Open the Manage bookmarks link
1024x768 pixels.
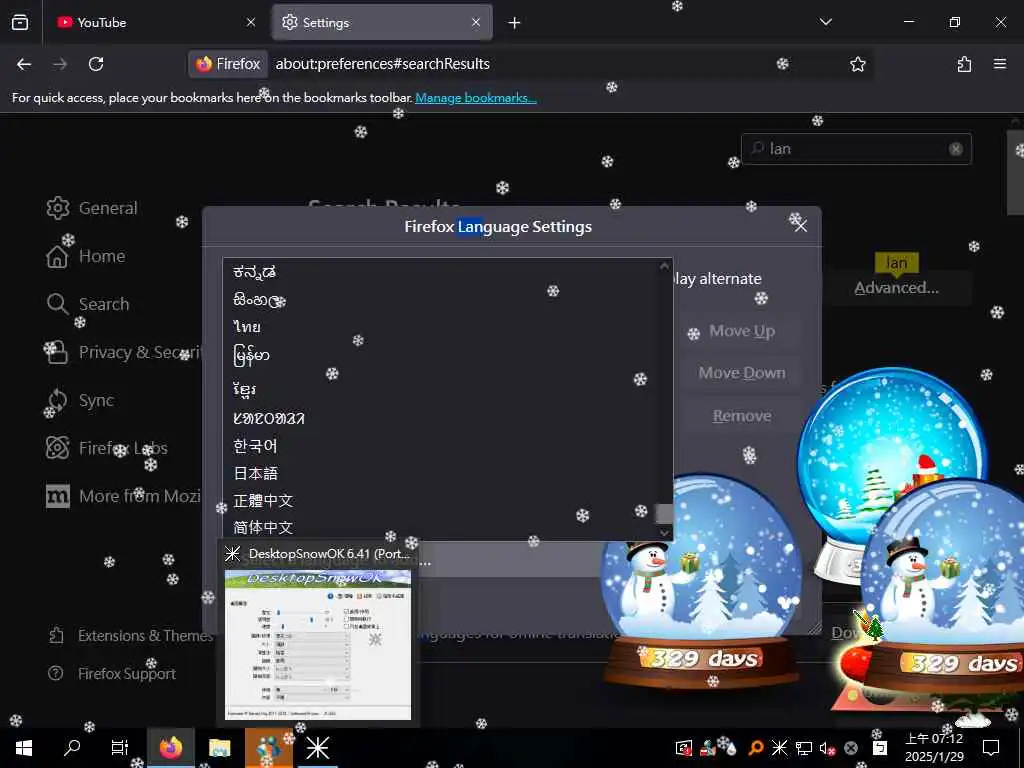[x=475, y=98]
